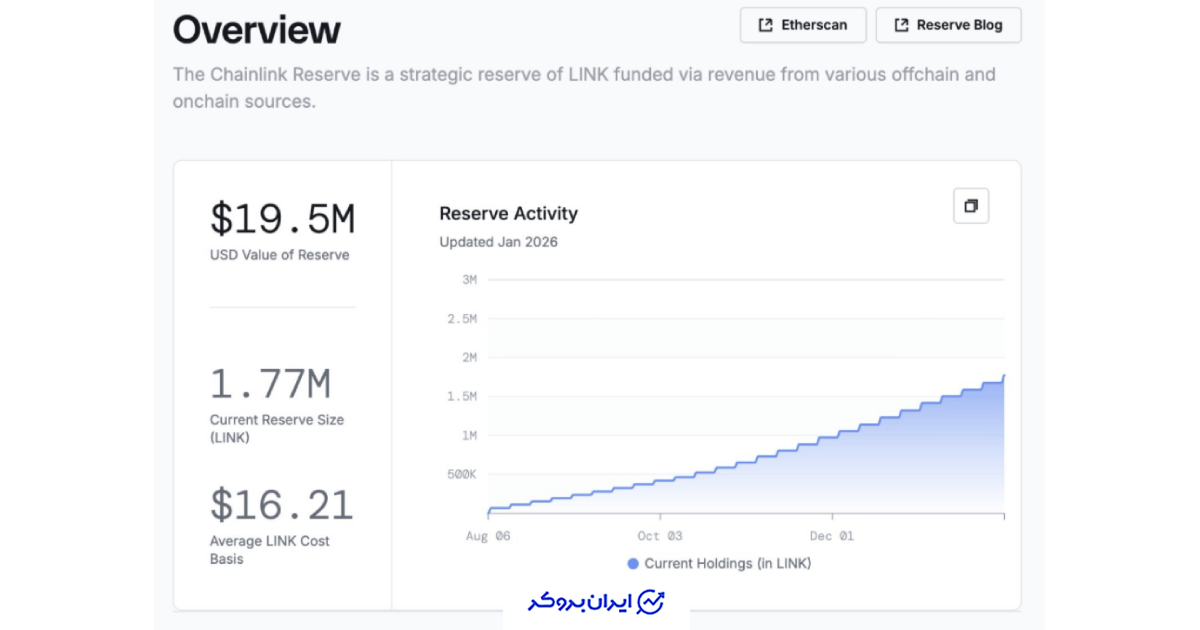The width and height of the screenshot is (1200, 630).
Task: Click the copy icon on Reserve Activity chart
Action: pyautogui.click(x=970, y=206)
